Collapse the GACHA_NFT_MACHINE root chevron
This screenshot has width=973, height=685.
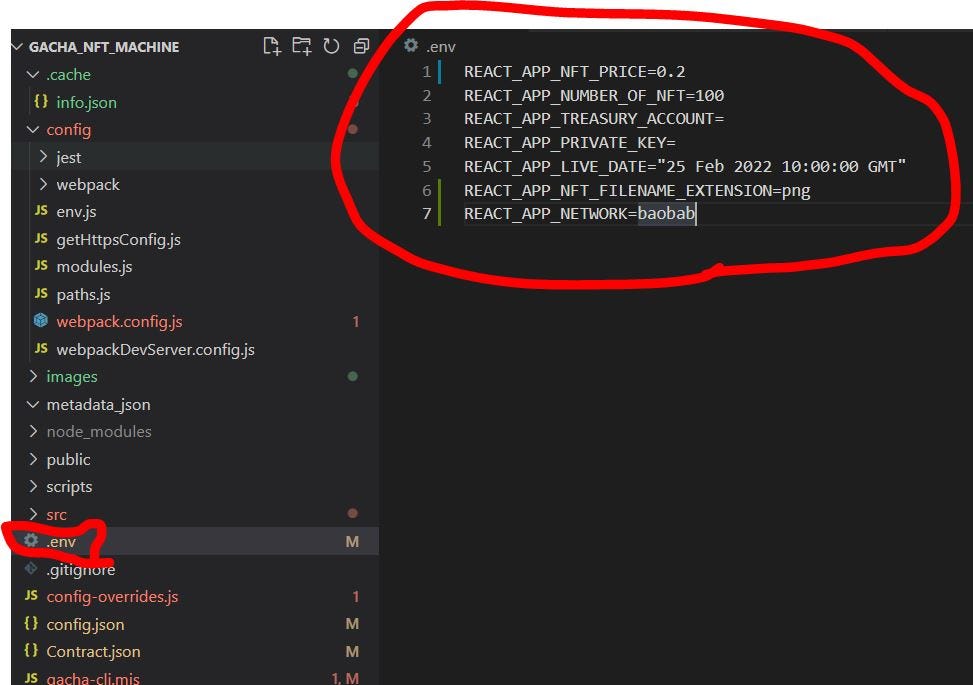(x=17, y=47)
